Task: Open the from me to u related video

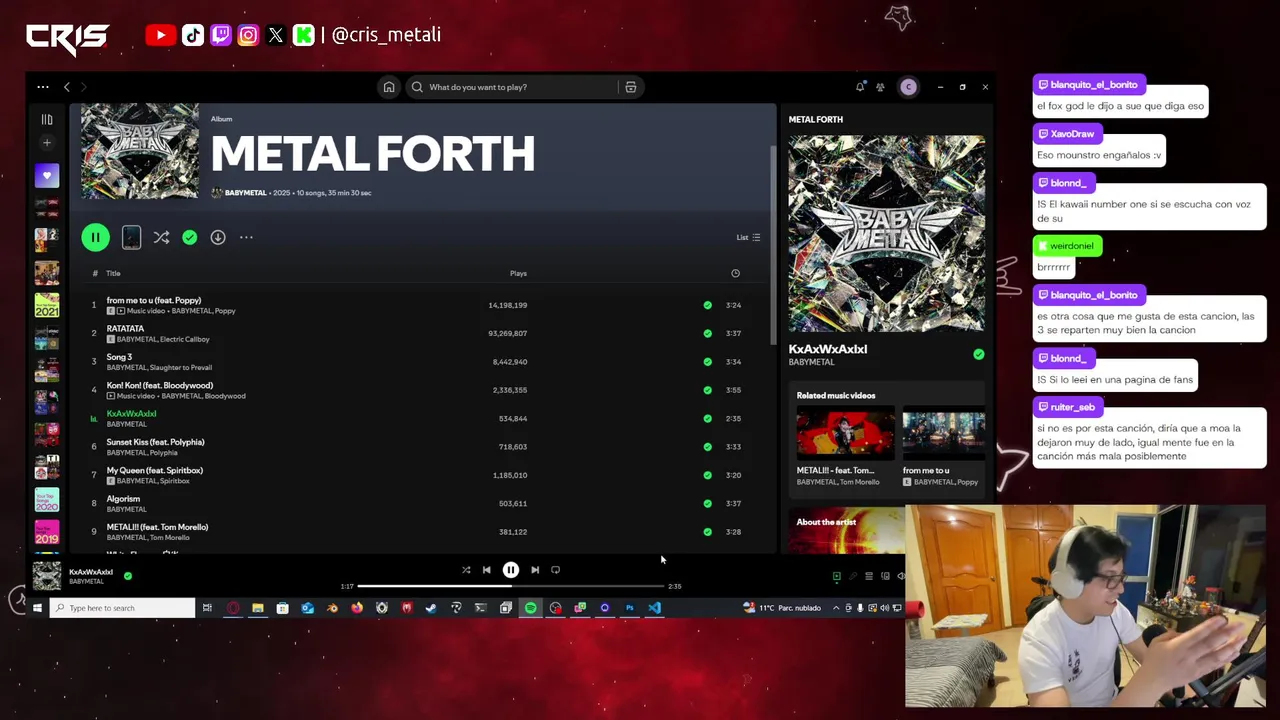Action: (943, 447)
